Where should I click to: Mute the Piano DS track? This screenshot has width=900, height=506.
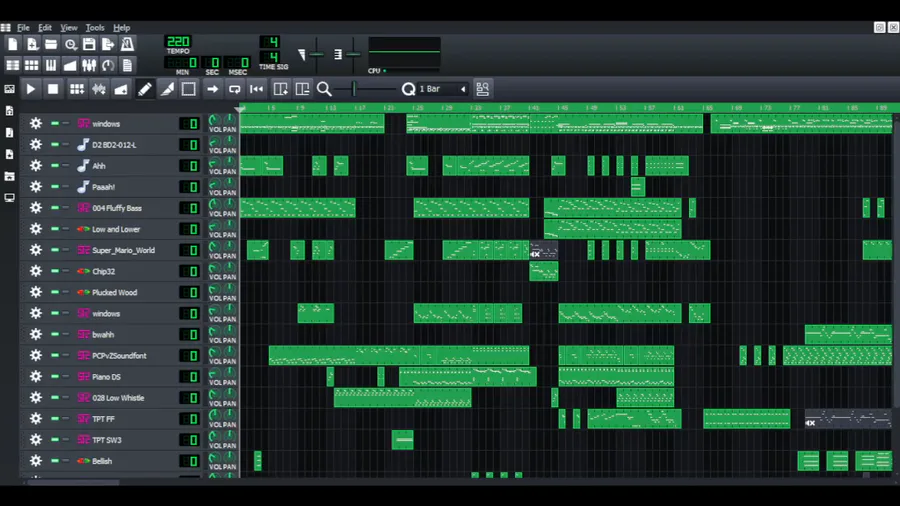pos(55,376)
